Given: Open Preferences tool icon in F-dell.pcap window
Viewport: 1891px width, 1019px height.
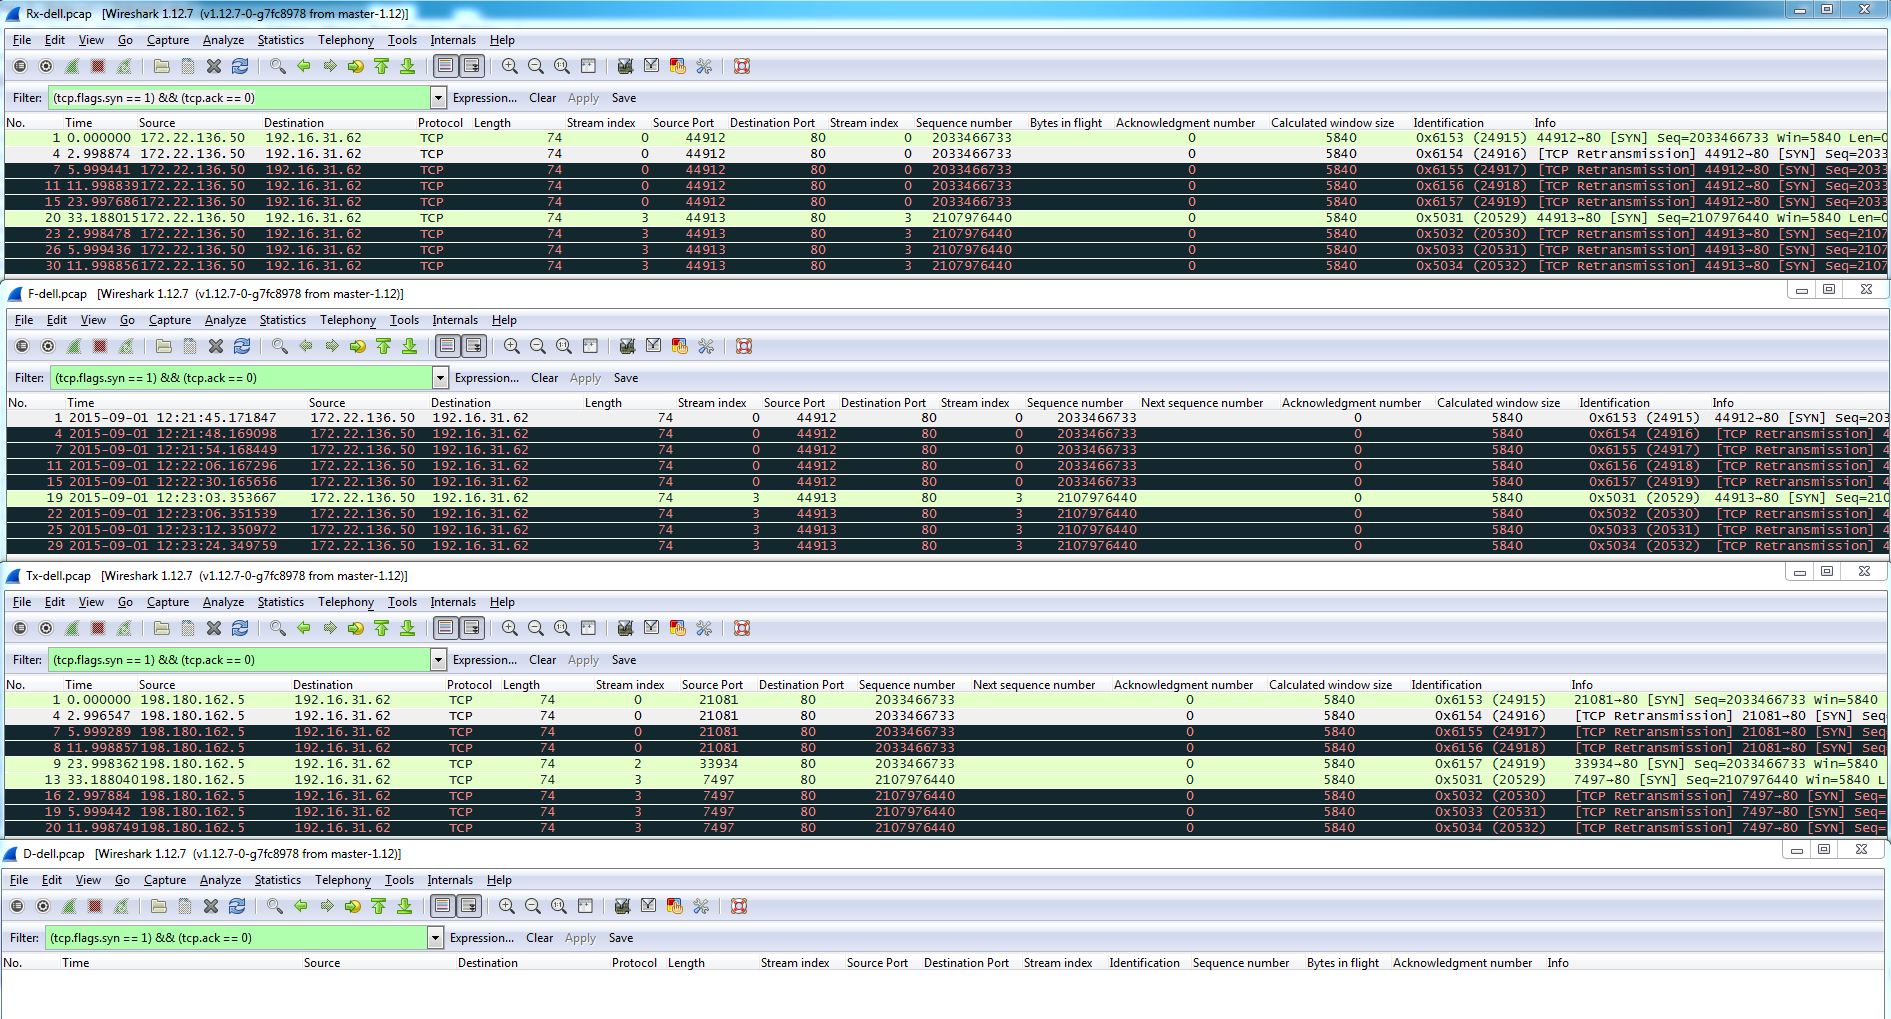Looking at the screenshot, I should 706,347.
